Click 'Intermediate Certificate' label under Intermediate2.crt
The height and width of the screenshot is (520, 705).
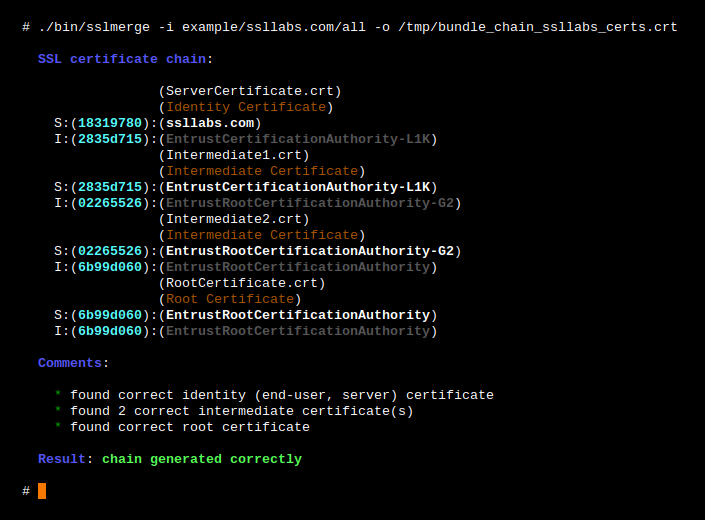coord(262,235)
